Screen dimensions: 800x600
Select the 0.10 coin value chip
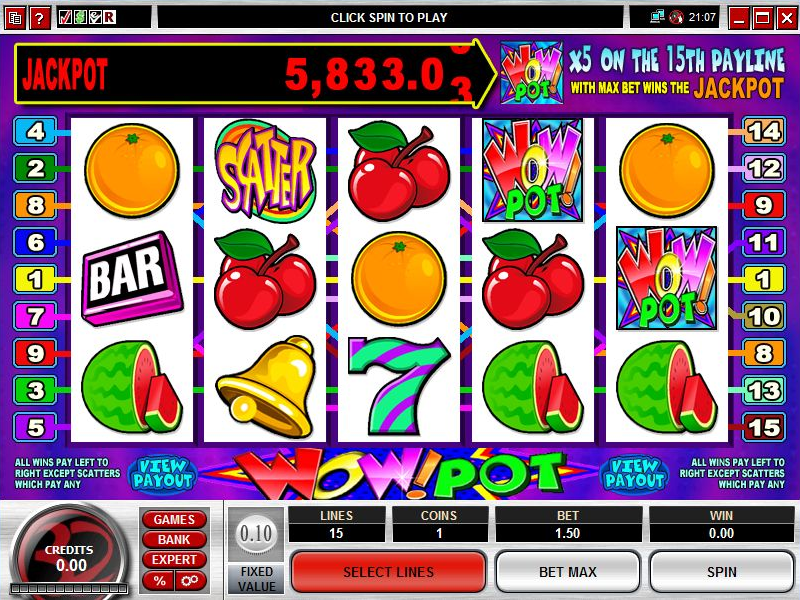pos(256,534)
